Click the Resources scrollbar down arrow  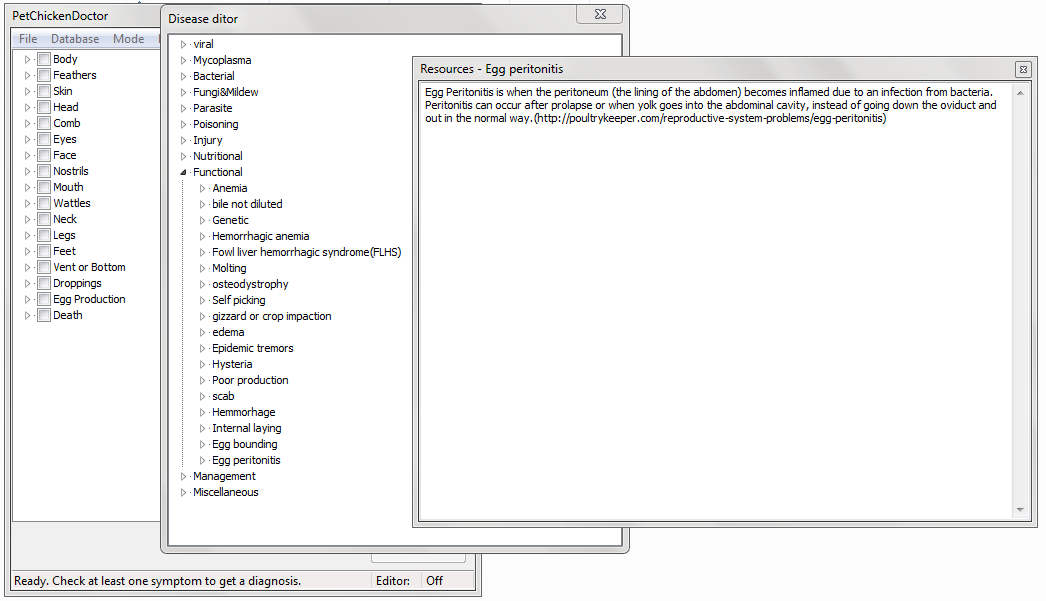(x=1020, y=510)
